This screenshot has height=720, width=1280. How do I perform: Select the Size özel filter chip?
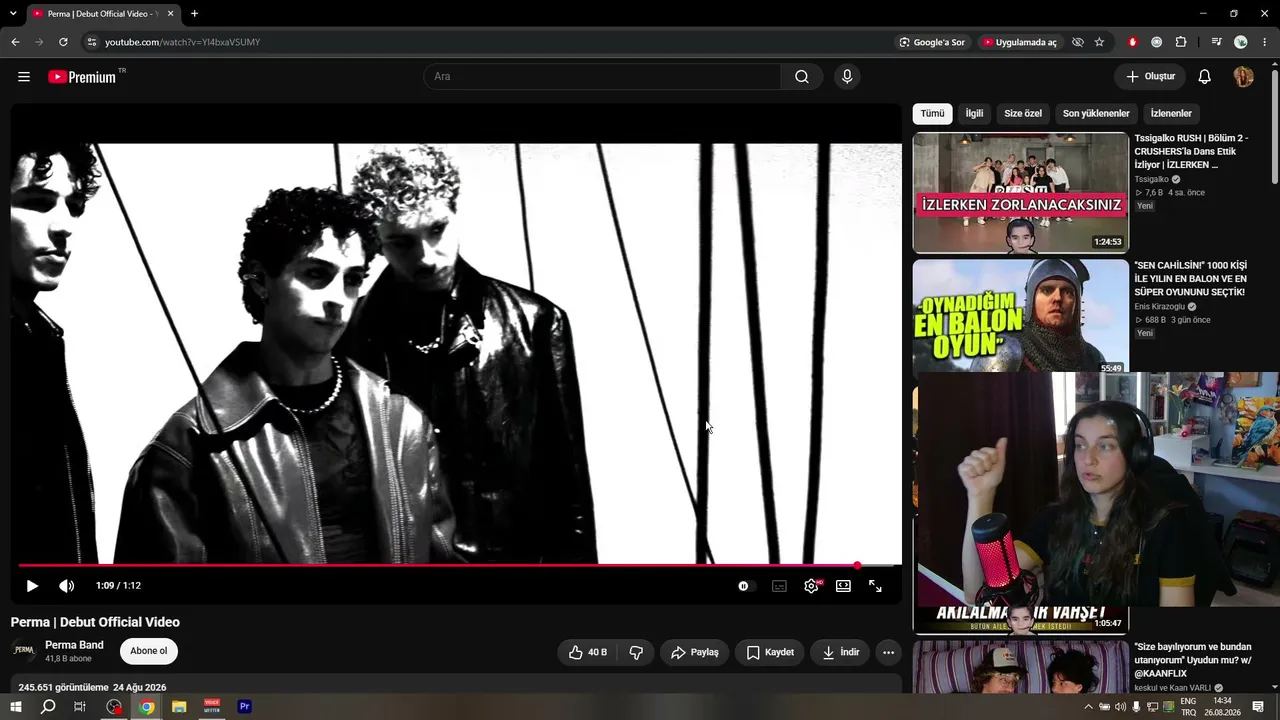coord(1023,114)
